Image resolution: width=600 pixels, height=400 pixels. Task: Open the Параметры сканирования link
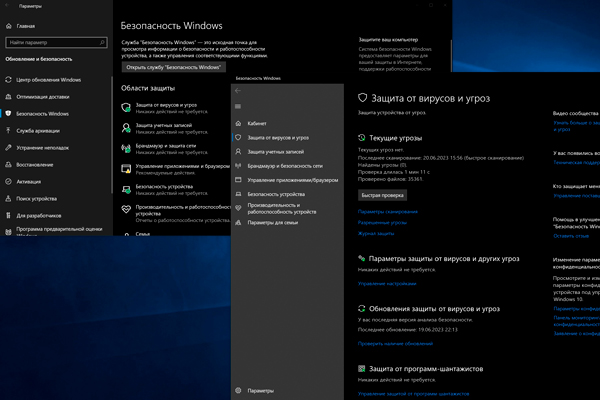(x=388, y=211)
